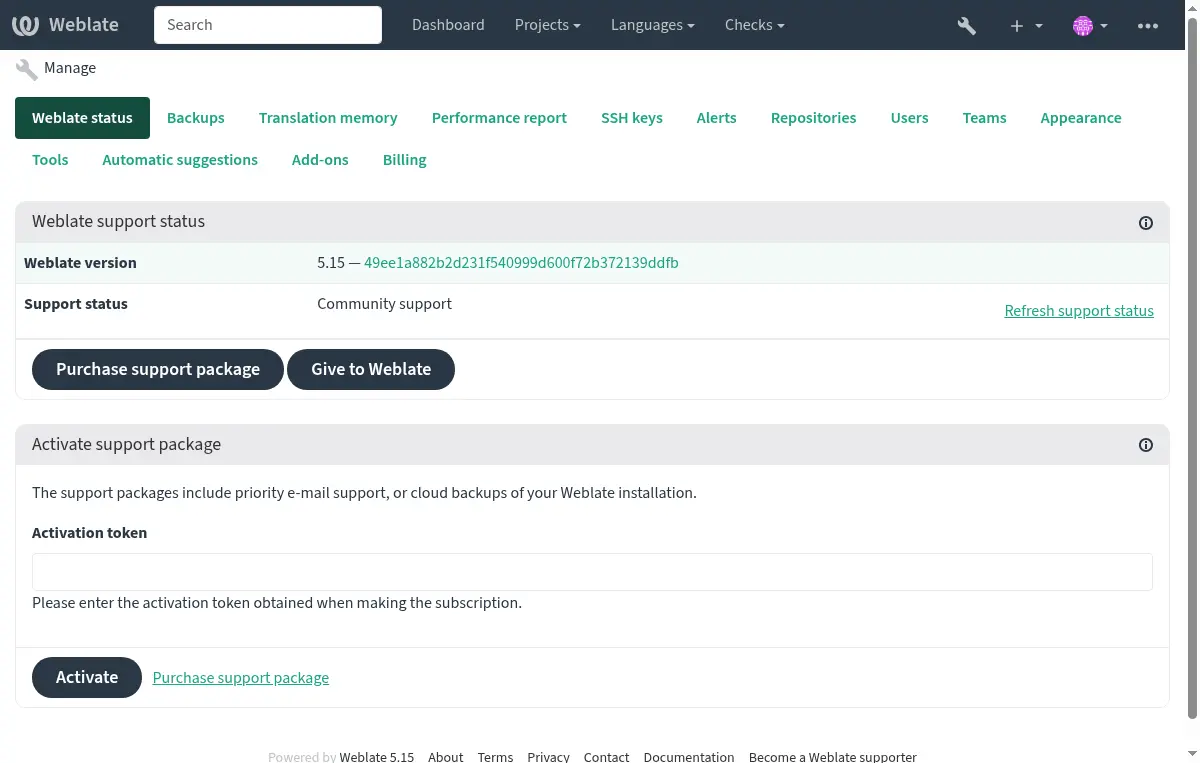Select the Community support status text
Viewport: 1200px width, 763px height.
click(385, 304)
